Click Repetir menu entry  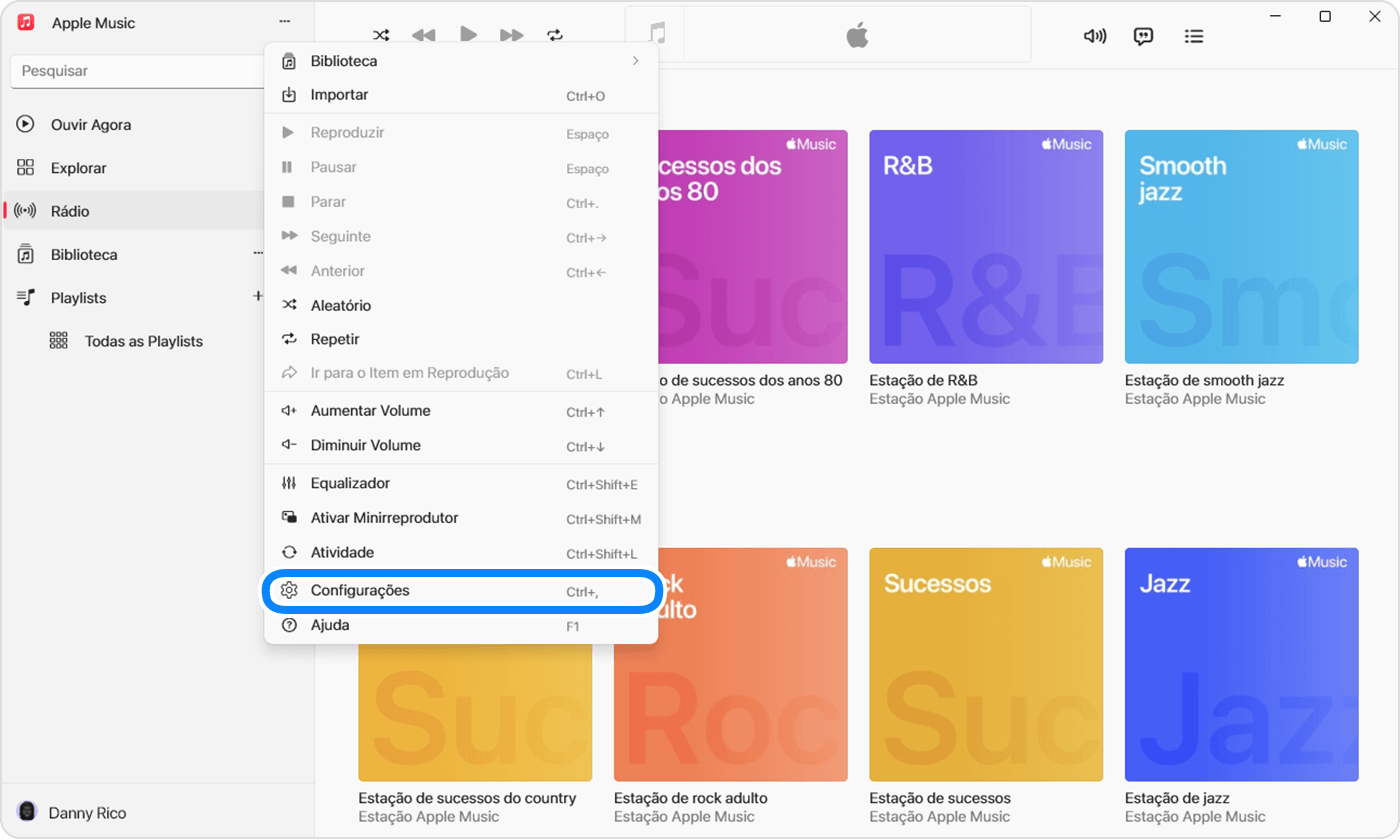tap(461, 339)
